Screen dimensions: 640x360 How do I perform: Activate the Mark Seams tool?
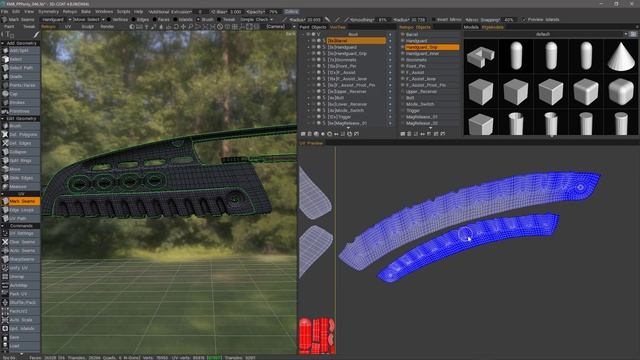point(20,201)
